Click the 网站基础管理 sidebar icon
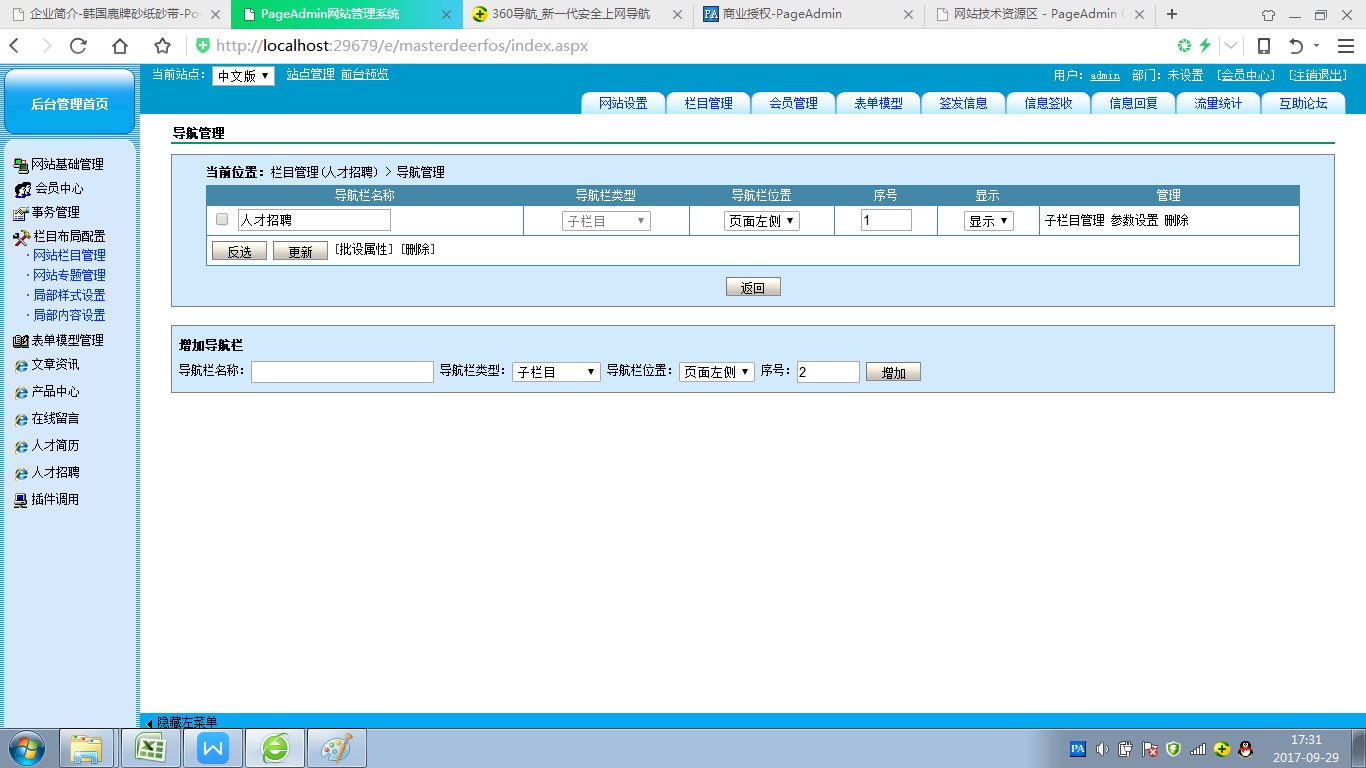The width and height of the screenshot is (1366, 768). tap(21, 165)
